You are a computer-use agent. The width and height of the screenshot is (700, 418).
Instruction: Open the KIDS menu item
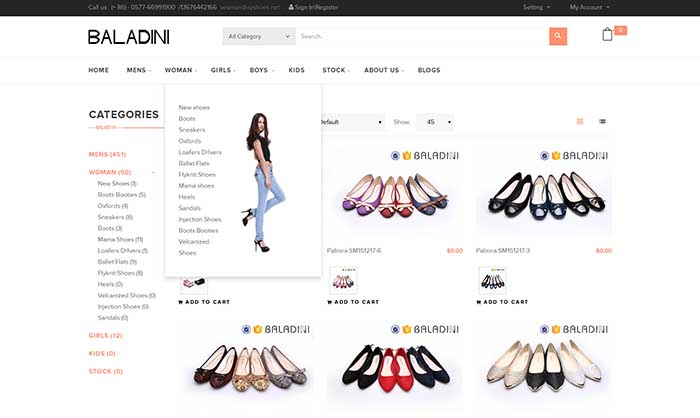pyautogui.click(x=296, y=70)
